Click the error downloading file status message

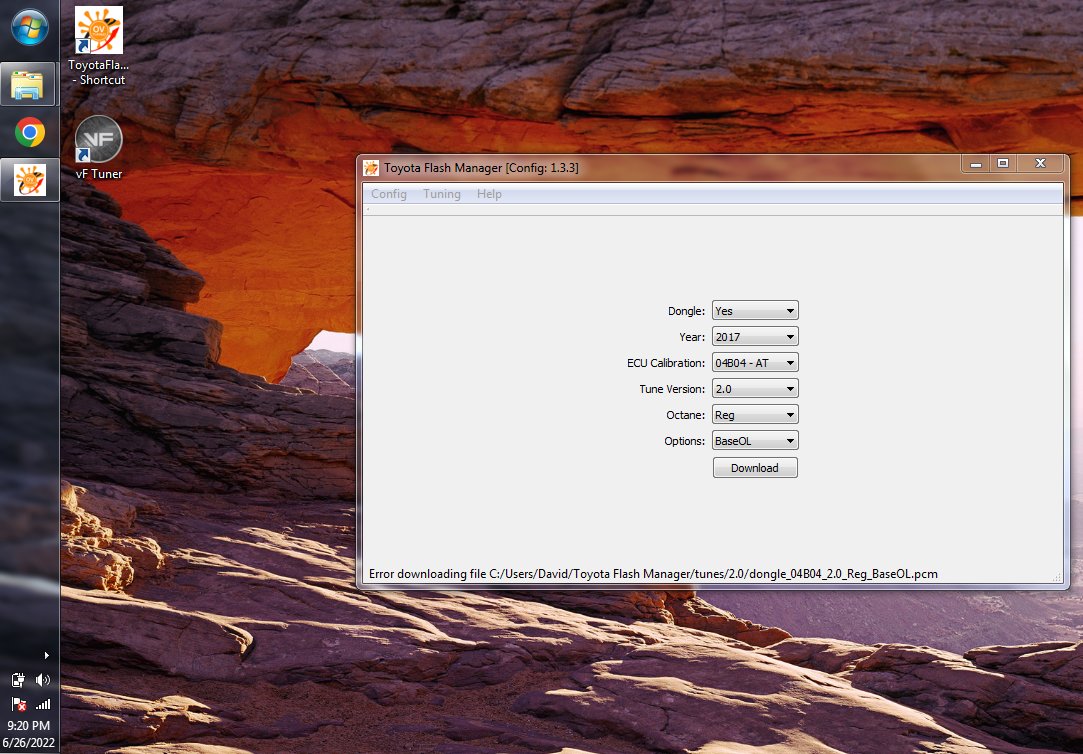[653, 574]
